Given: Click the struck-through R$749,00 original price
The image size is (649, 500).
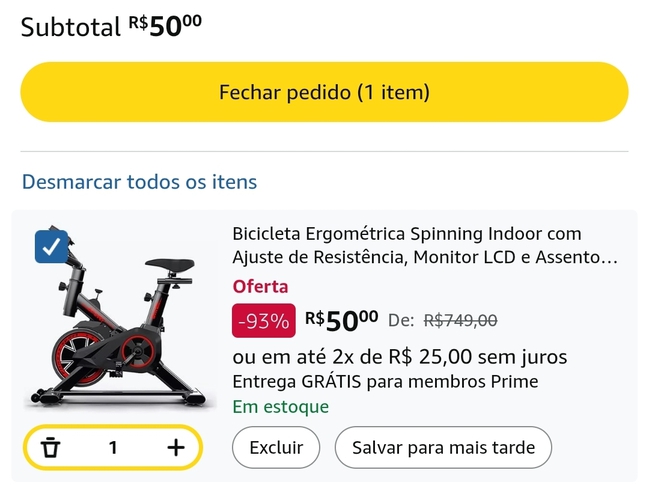Looking at the screenshot, I should coord(460,321).
